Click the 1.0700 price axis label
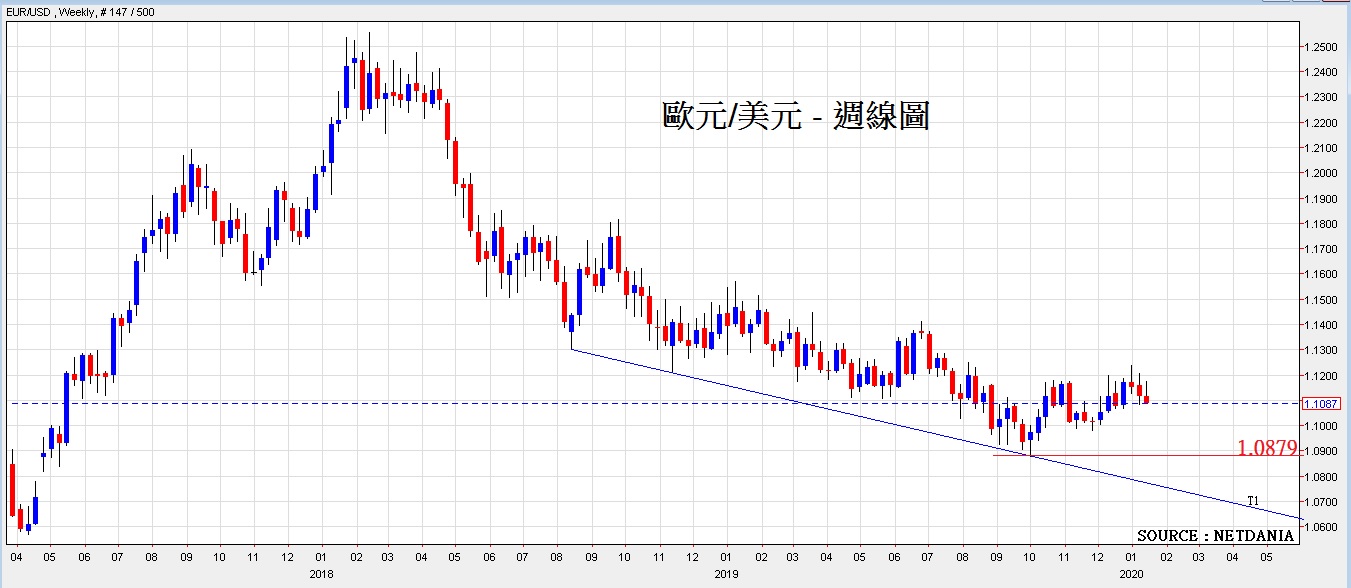 1321,502
